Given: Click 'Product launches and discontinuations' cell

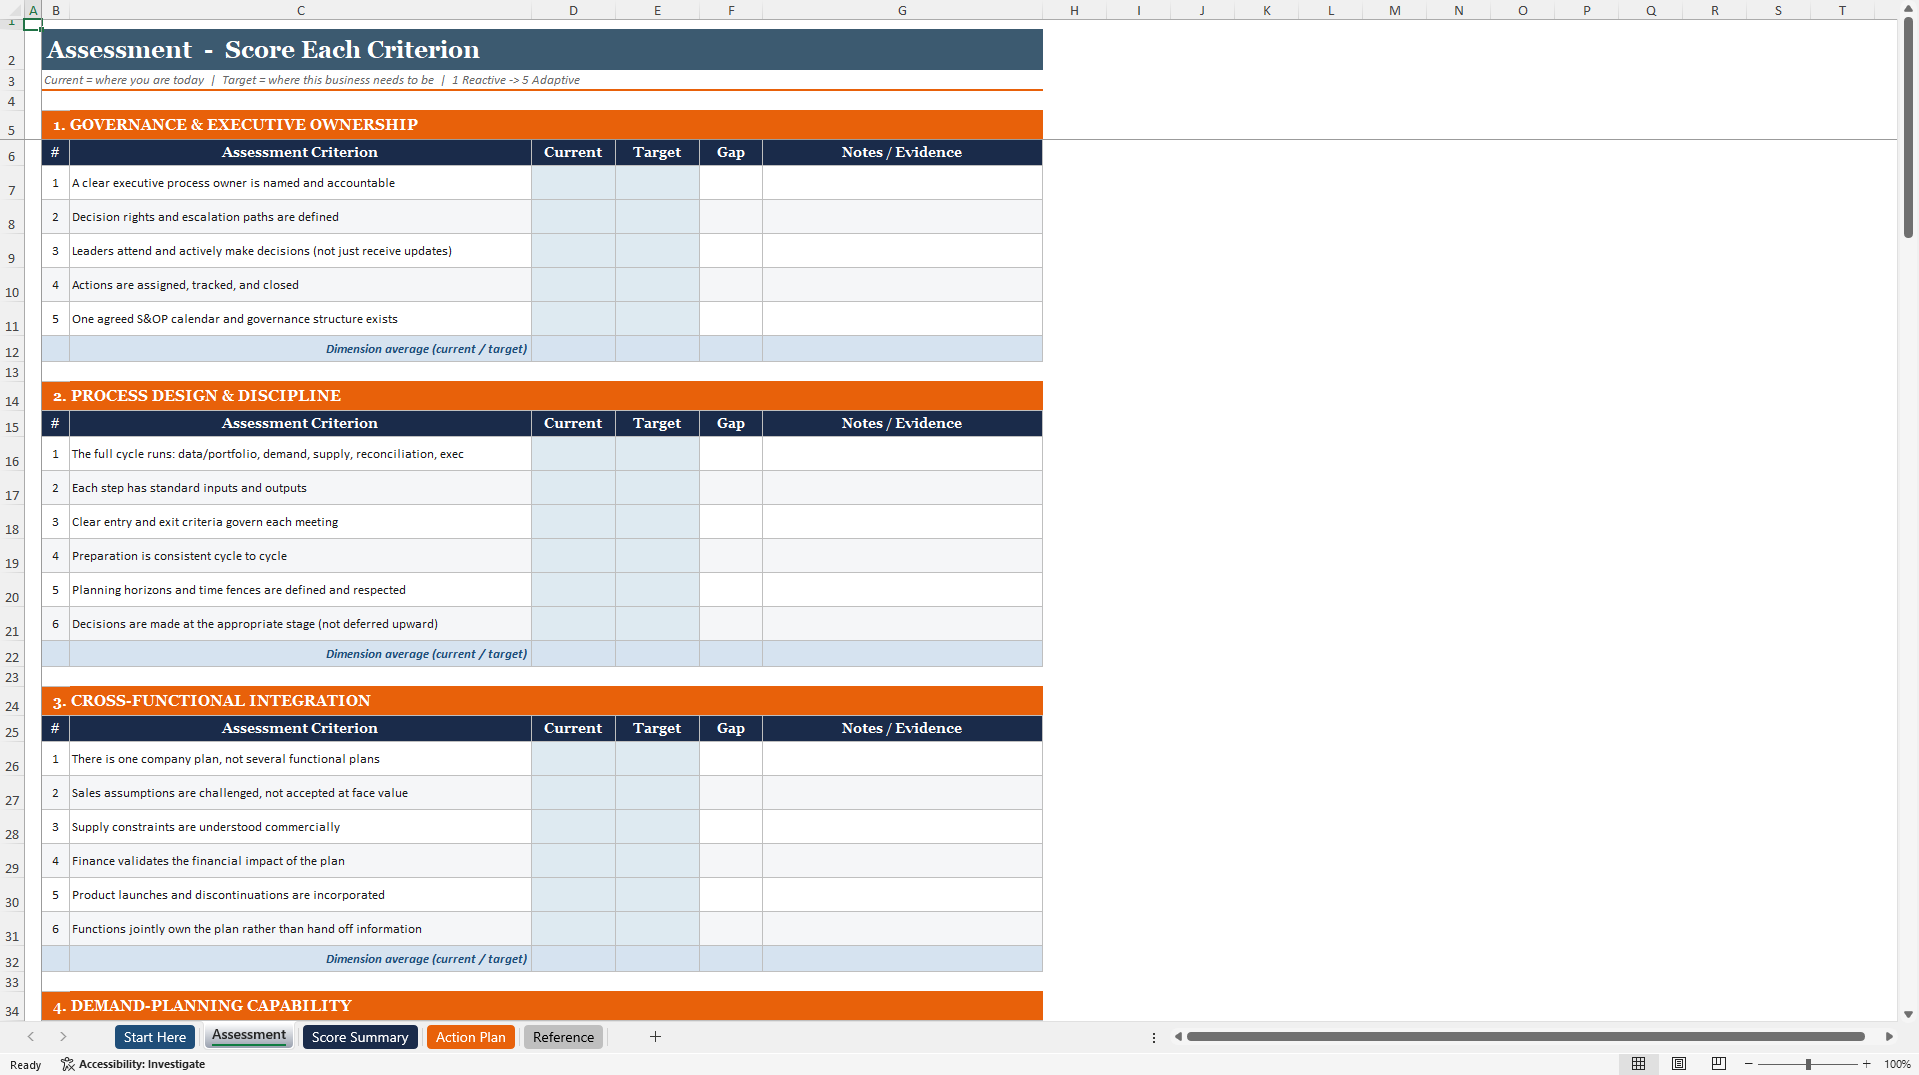Looking at the screenshot, I should pos(300,895).
